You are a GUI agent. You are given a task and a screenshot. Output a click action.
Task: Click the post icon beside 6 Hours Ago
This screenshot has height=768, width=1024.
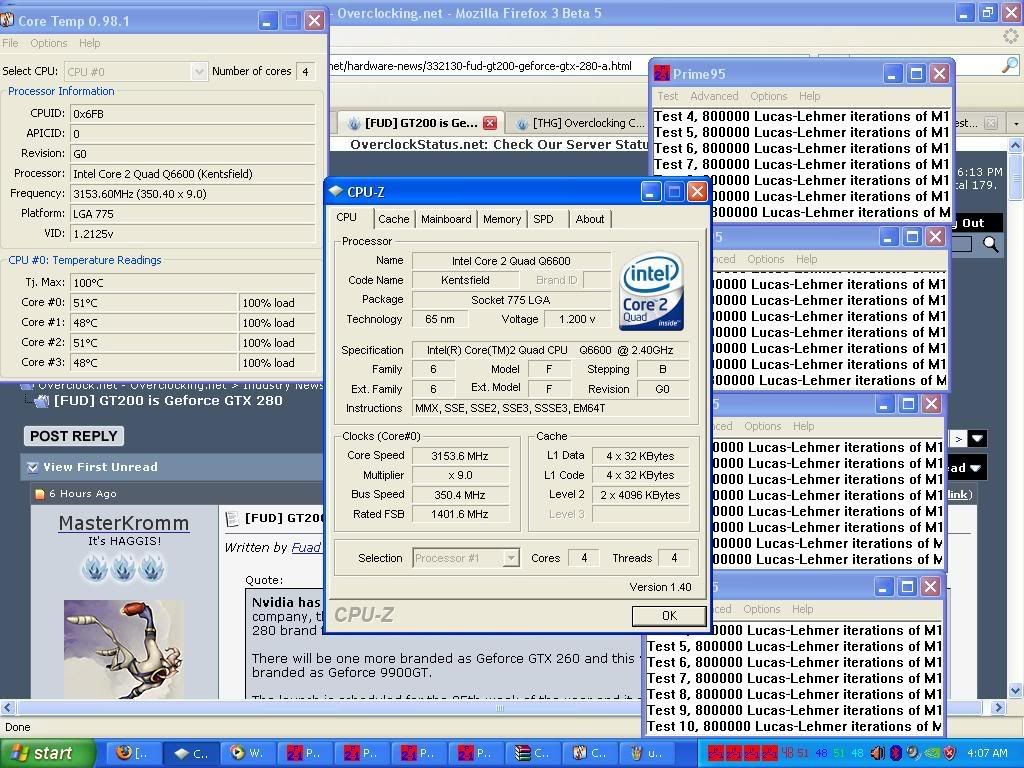(x=40, y=494)
